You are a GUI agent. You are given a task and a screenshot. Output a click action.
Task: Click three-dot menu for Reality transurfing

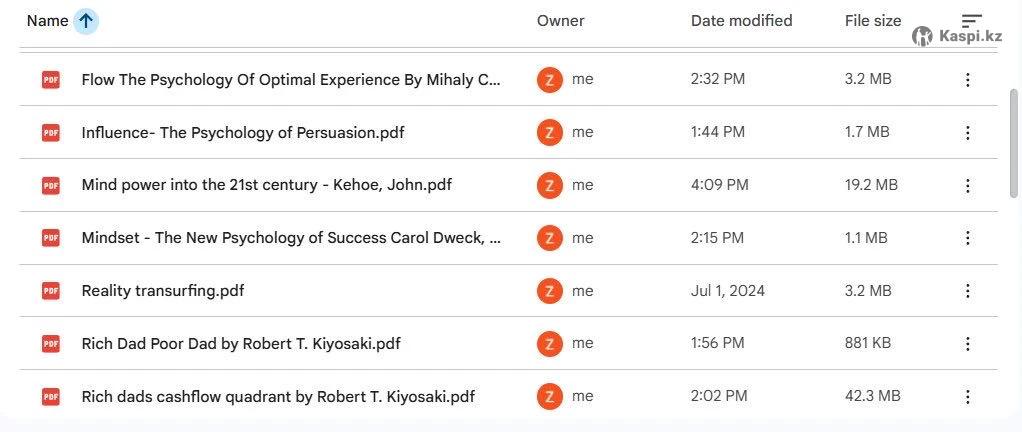967,291
